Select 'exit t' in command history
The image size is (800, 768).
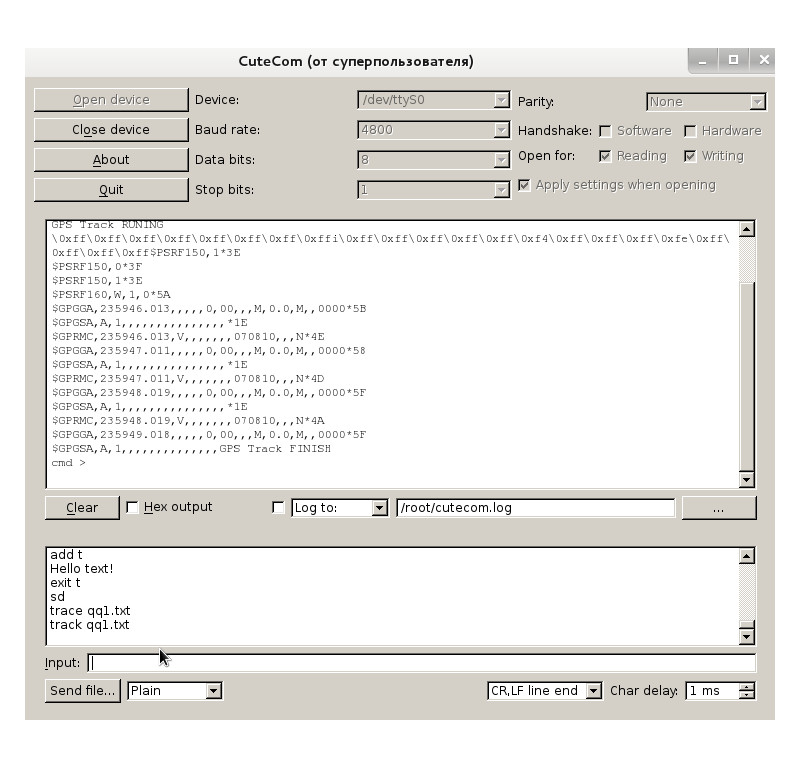pyautogui.click(x=65, y=583)
